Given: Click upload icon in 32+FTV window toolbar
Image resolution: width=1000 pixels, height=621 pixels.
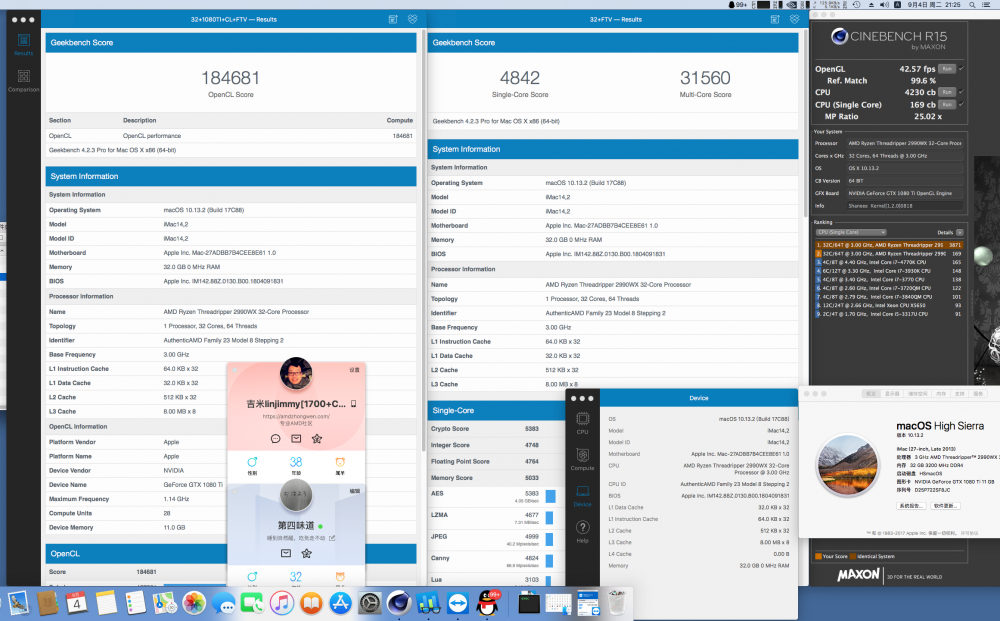Looking at the screenshot, I should (x=775, y=19).
